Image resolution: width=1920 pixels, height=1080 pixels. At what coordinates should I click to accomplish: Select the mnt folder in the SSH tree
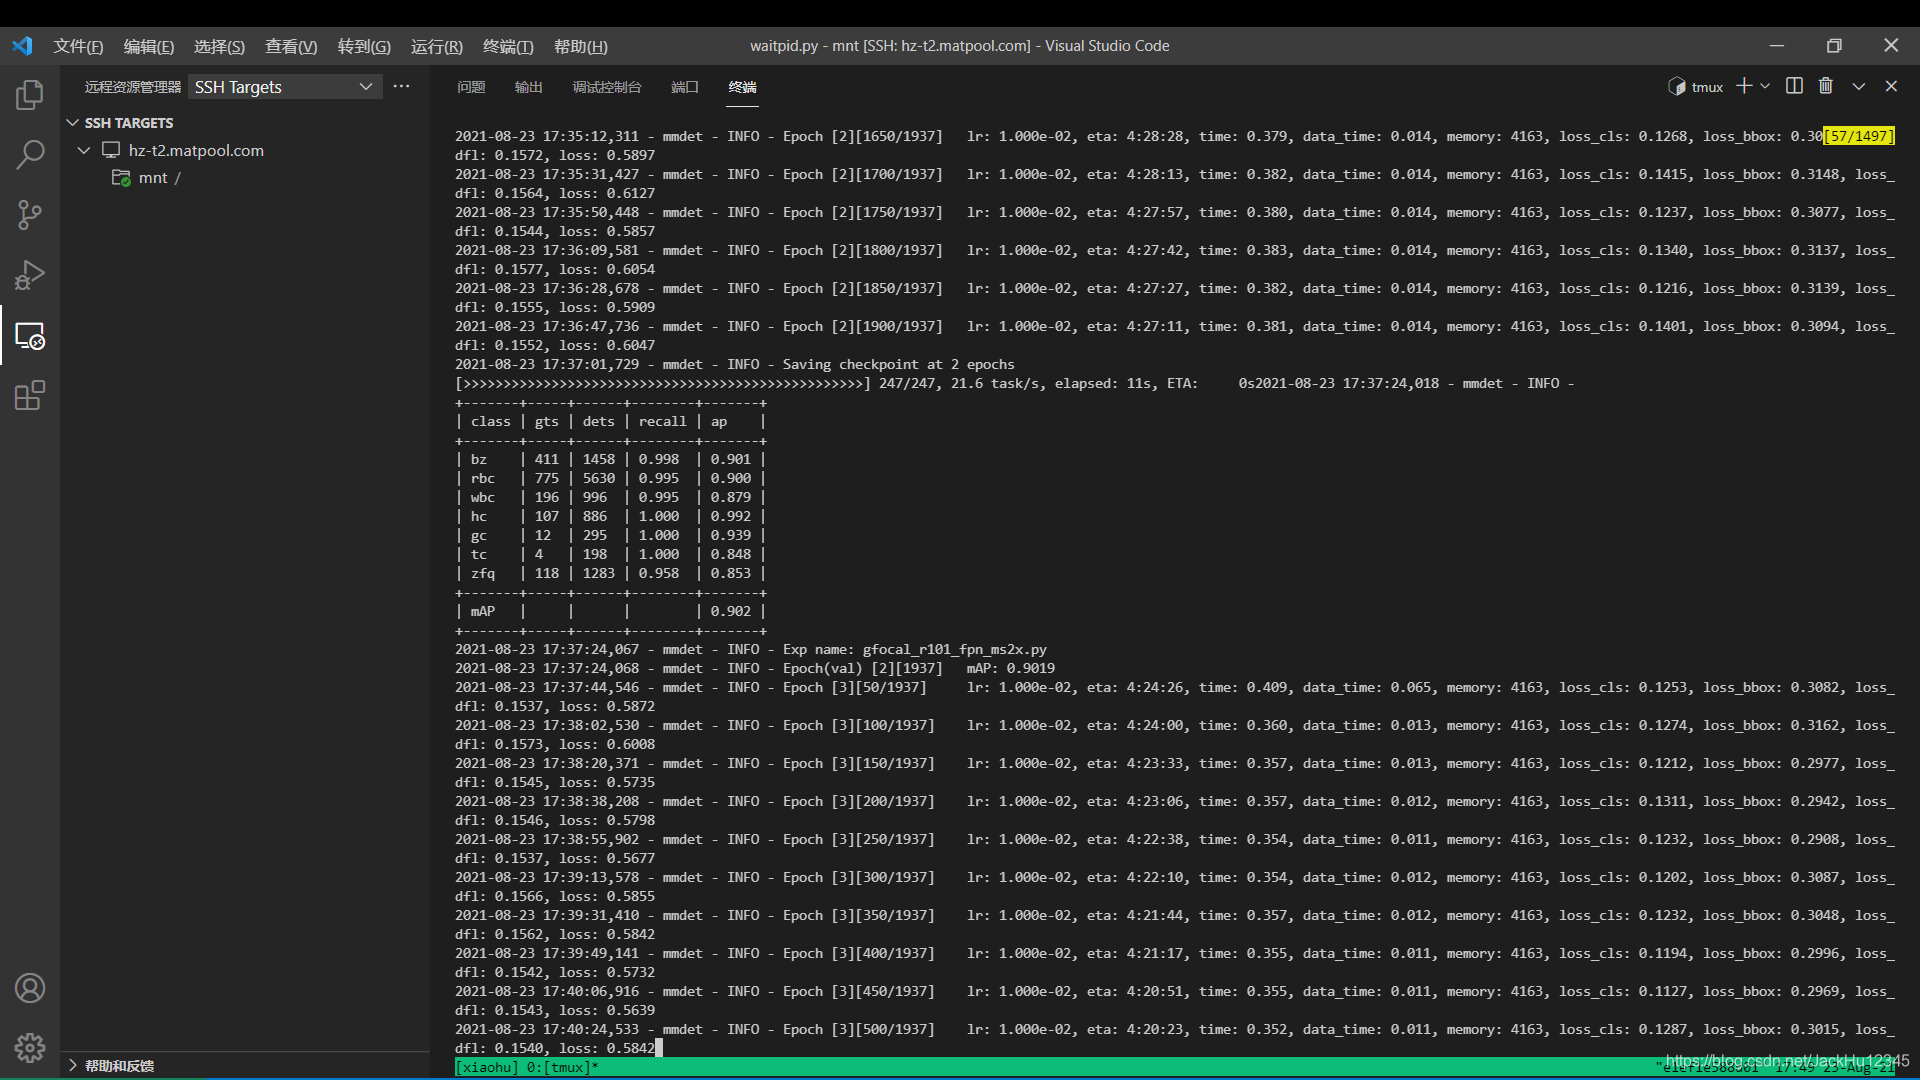155,177
